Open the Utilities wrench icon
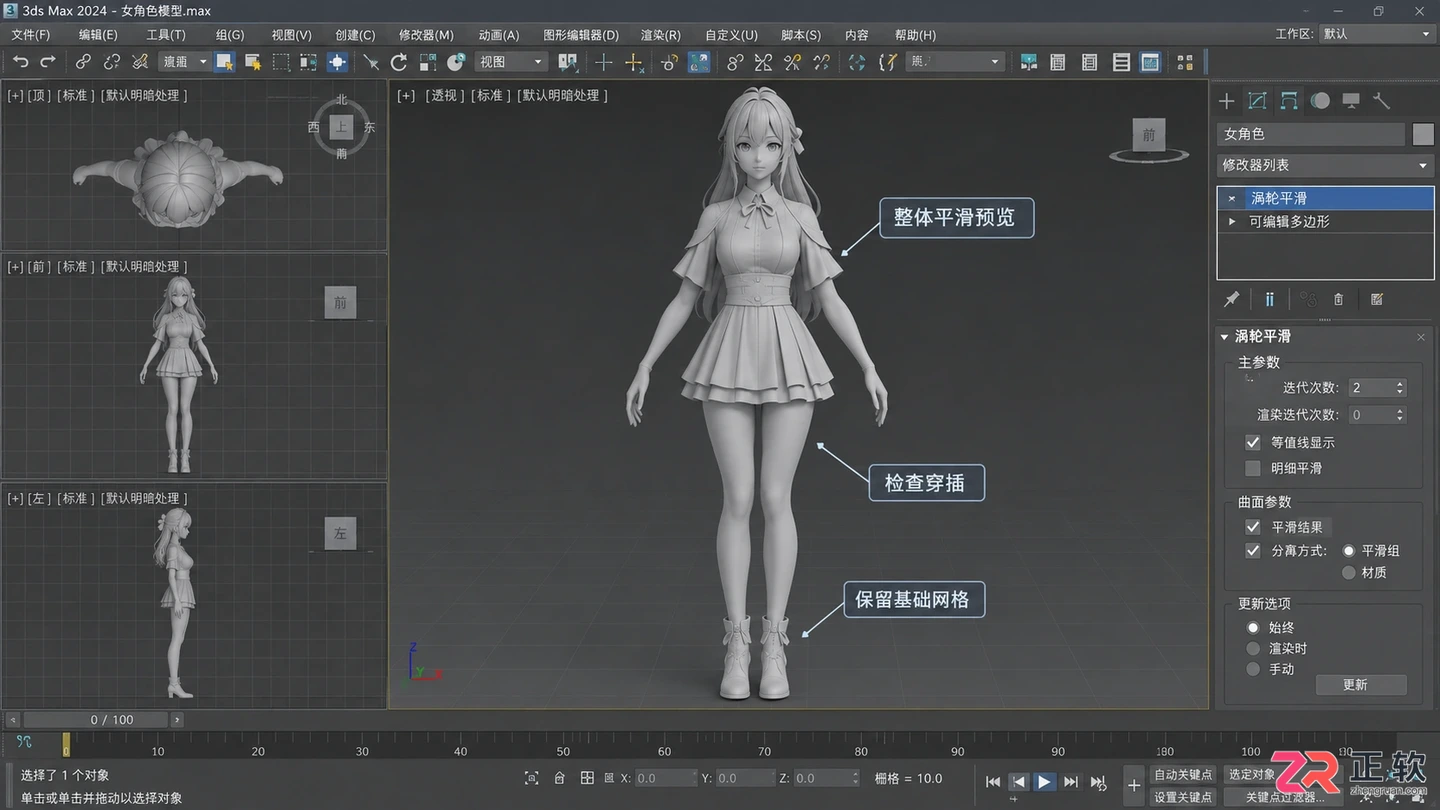The image size is (1440, 810). click(x=1382, y=101)
